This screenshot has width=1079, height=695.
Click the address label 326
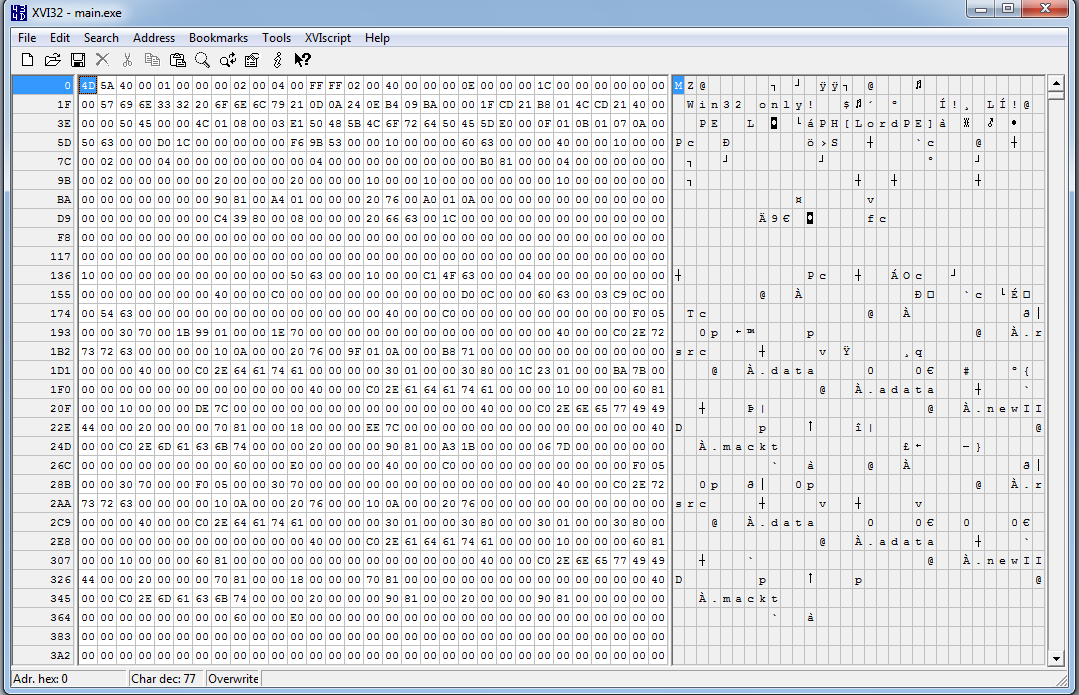pos(61,579)
